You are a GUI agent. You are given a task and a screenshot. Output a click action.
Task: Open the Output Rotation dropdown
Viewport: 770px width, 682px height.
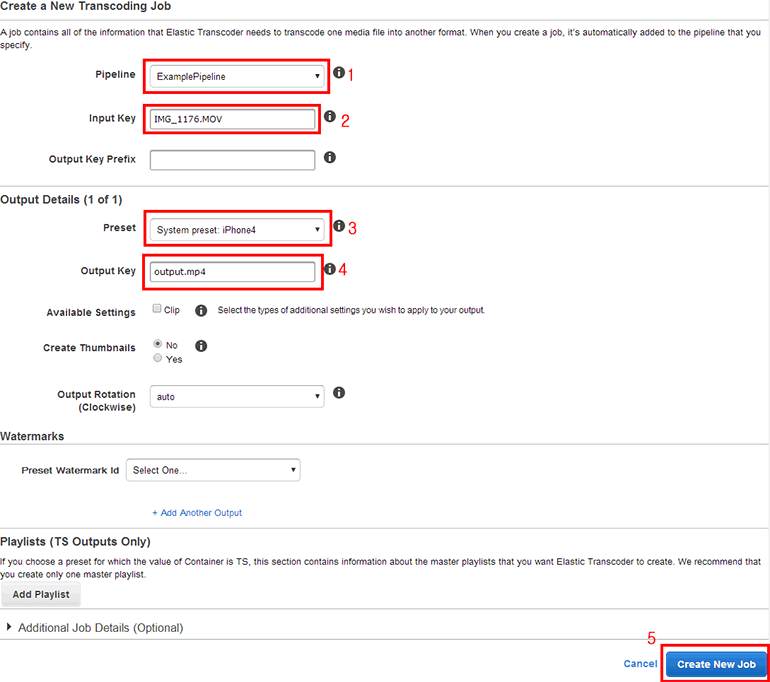237,397
